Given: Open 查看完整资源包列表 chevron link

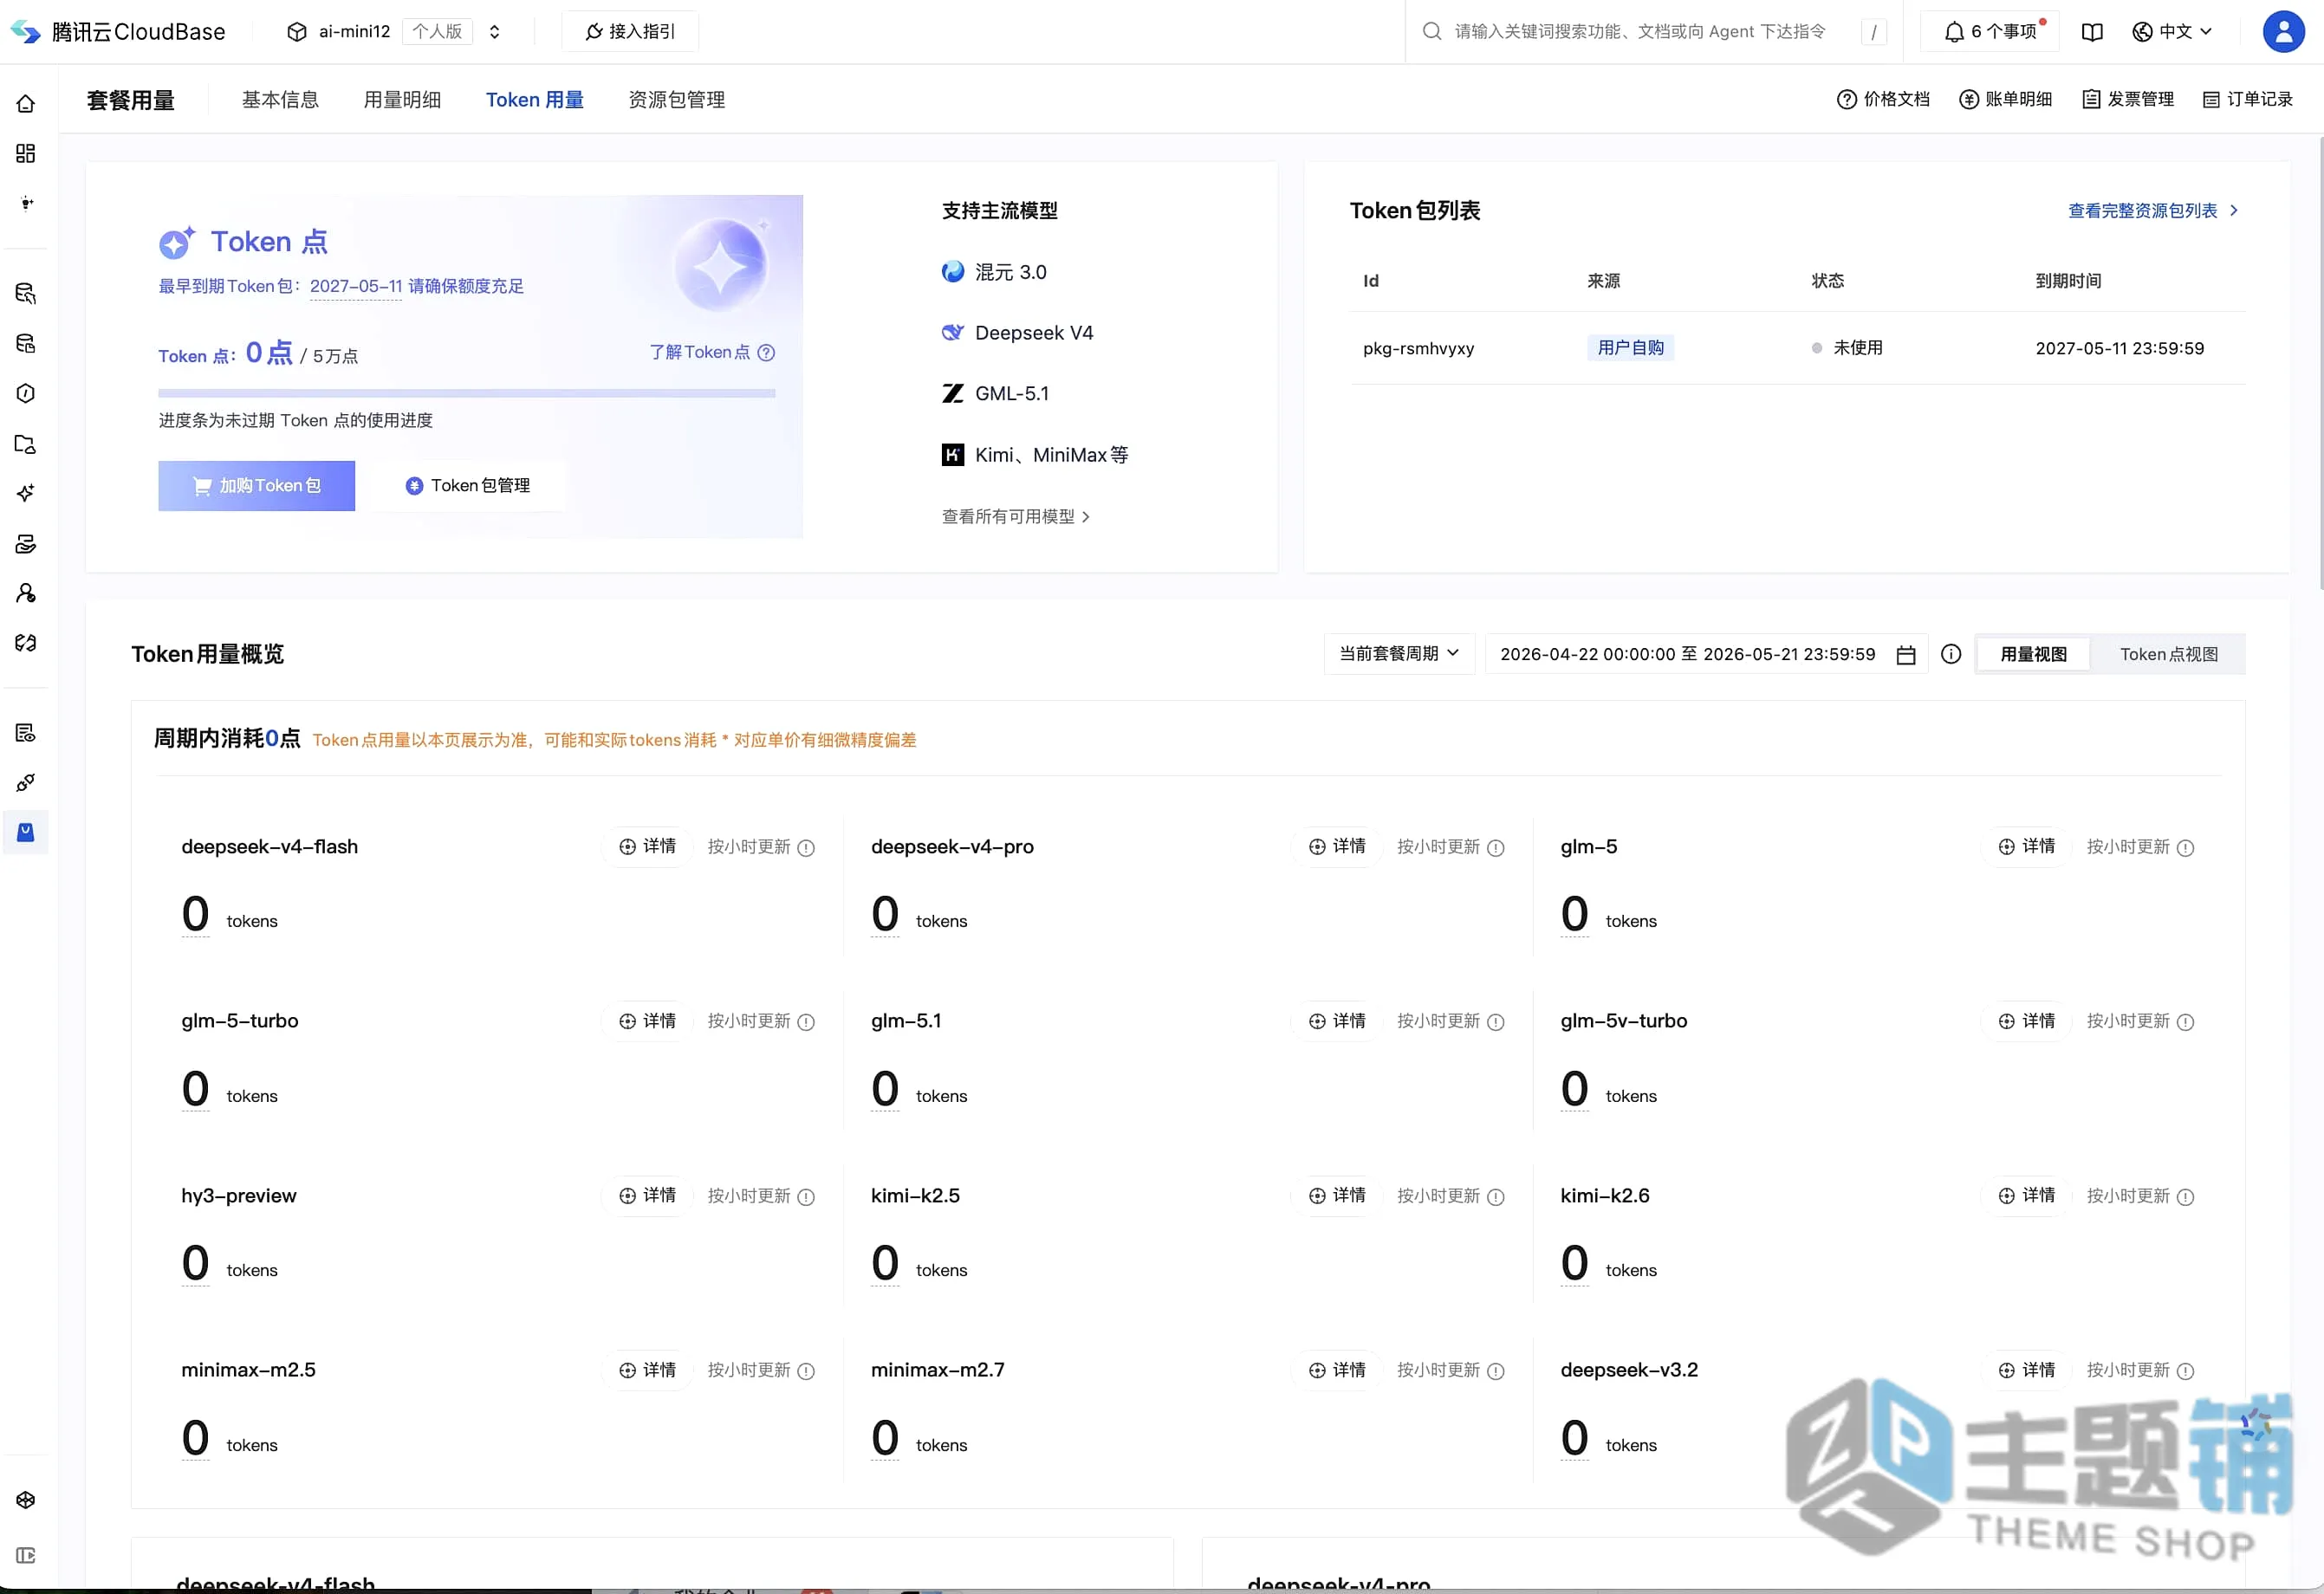Looking at the screenshot, I should click(x=2153, y=211).
